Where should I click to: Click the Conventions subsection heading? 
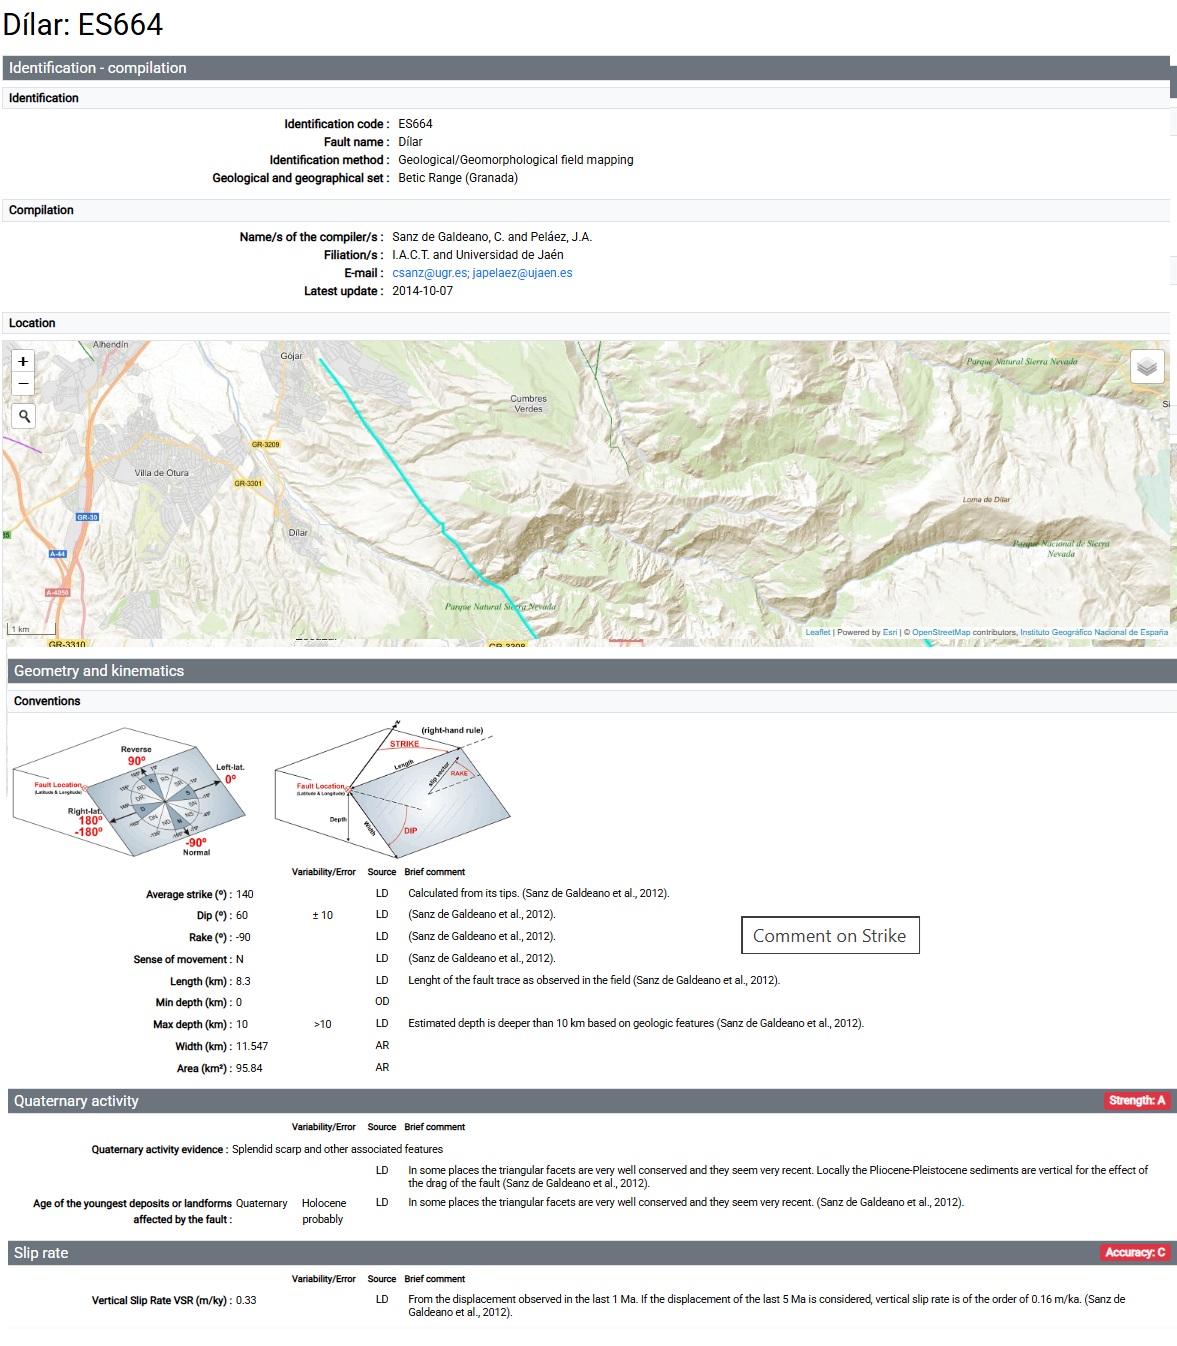(47, 701)
